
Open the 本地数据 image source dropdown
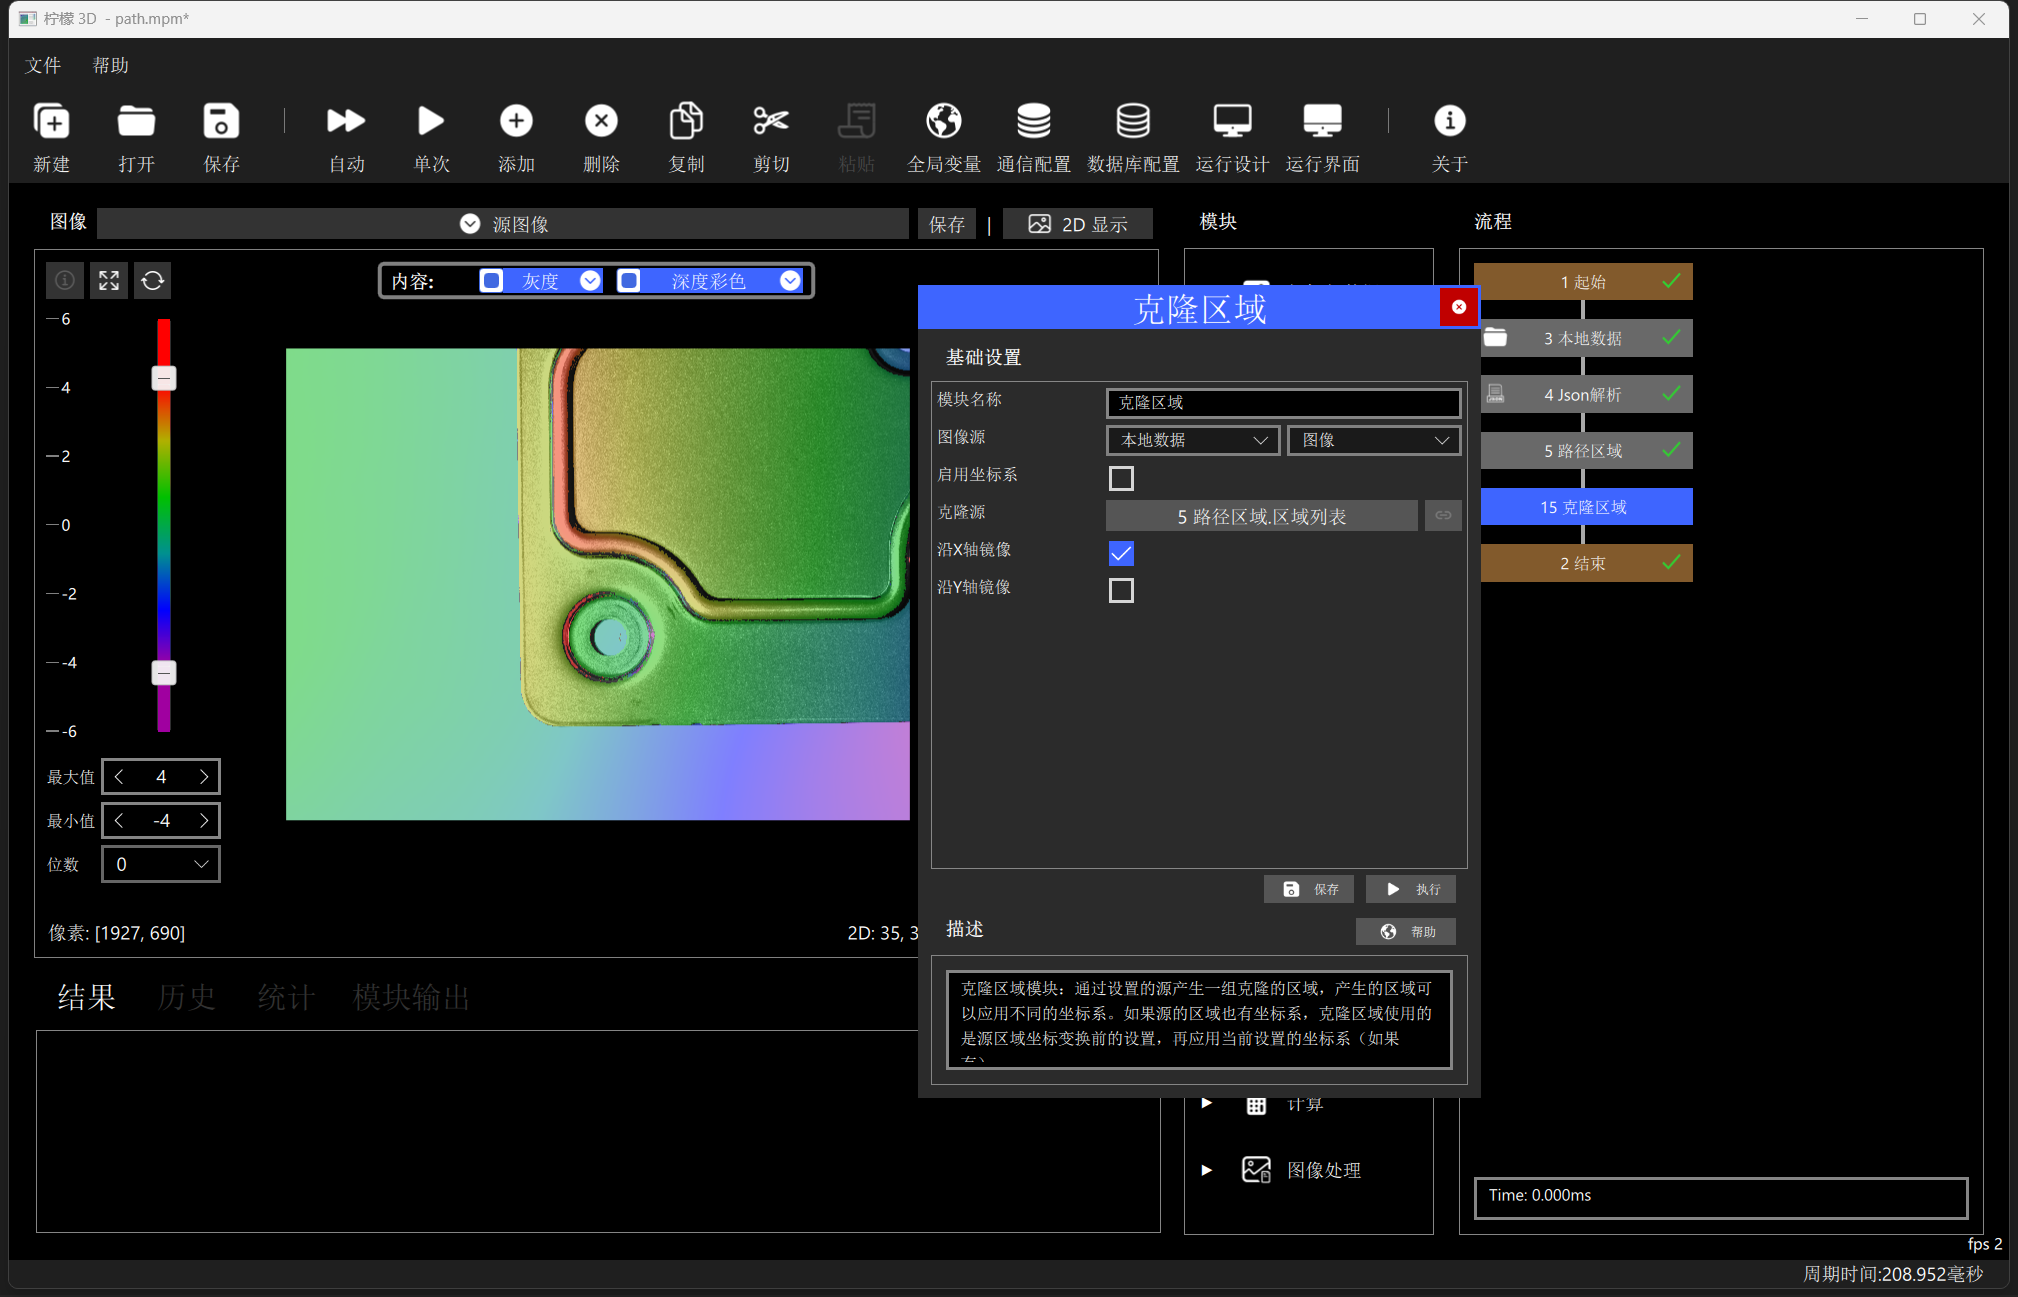[1193, 440]
